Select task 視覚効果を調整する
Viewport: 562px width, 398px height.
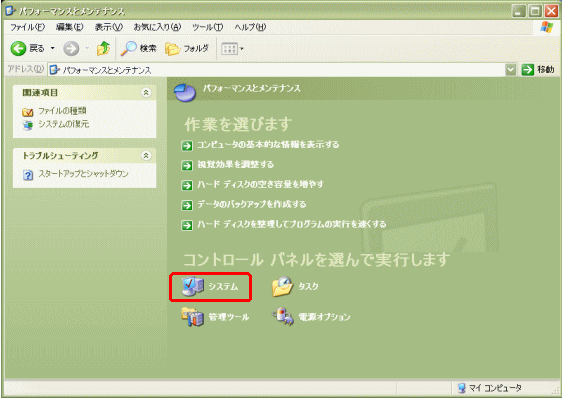[x=235, y=165]
